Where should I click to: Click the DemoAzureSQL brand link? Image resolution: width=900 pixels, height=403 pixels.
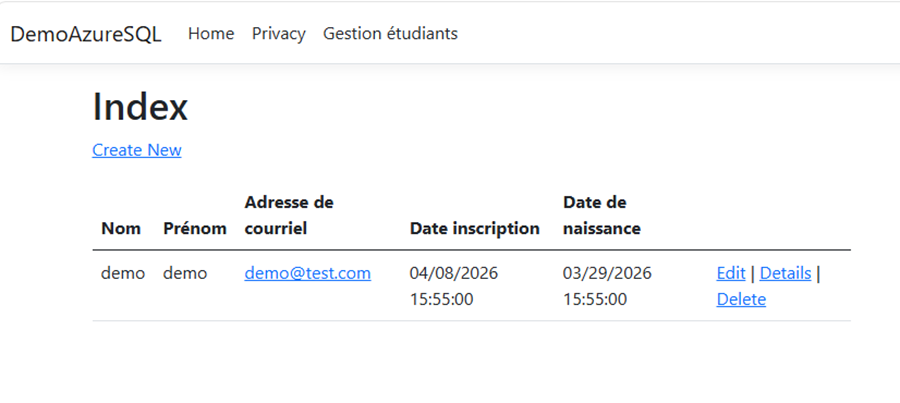click(85, 34)
